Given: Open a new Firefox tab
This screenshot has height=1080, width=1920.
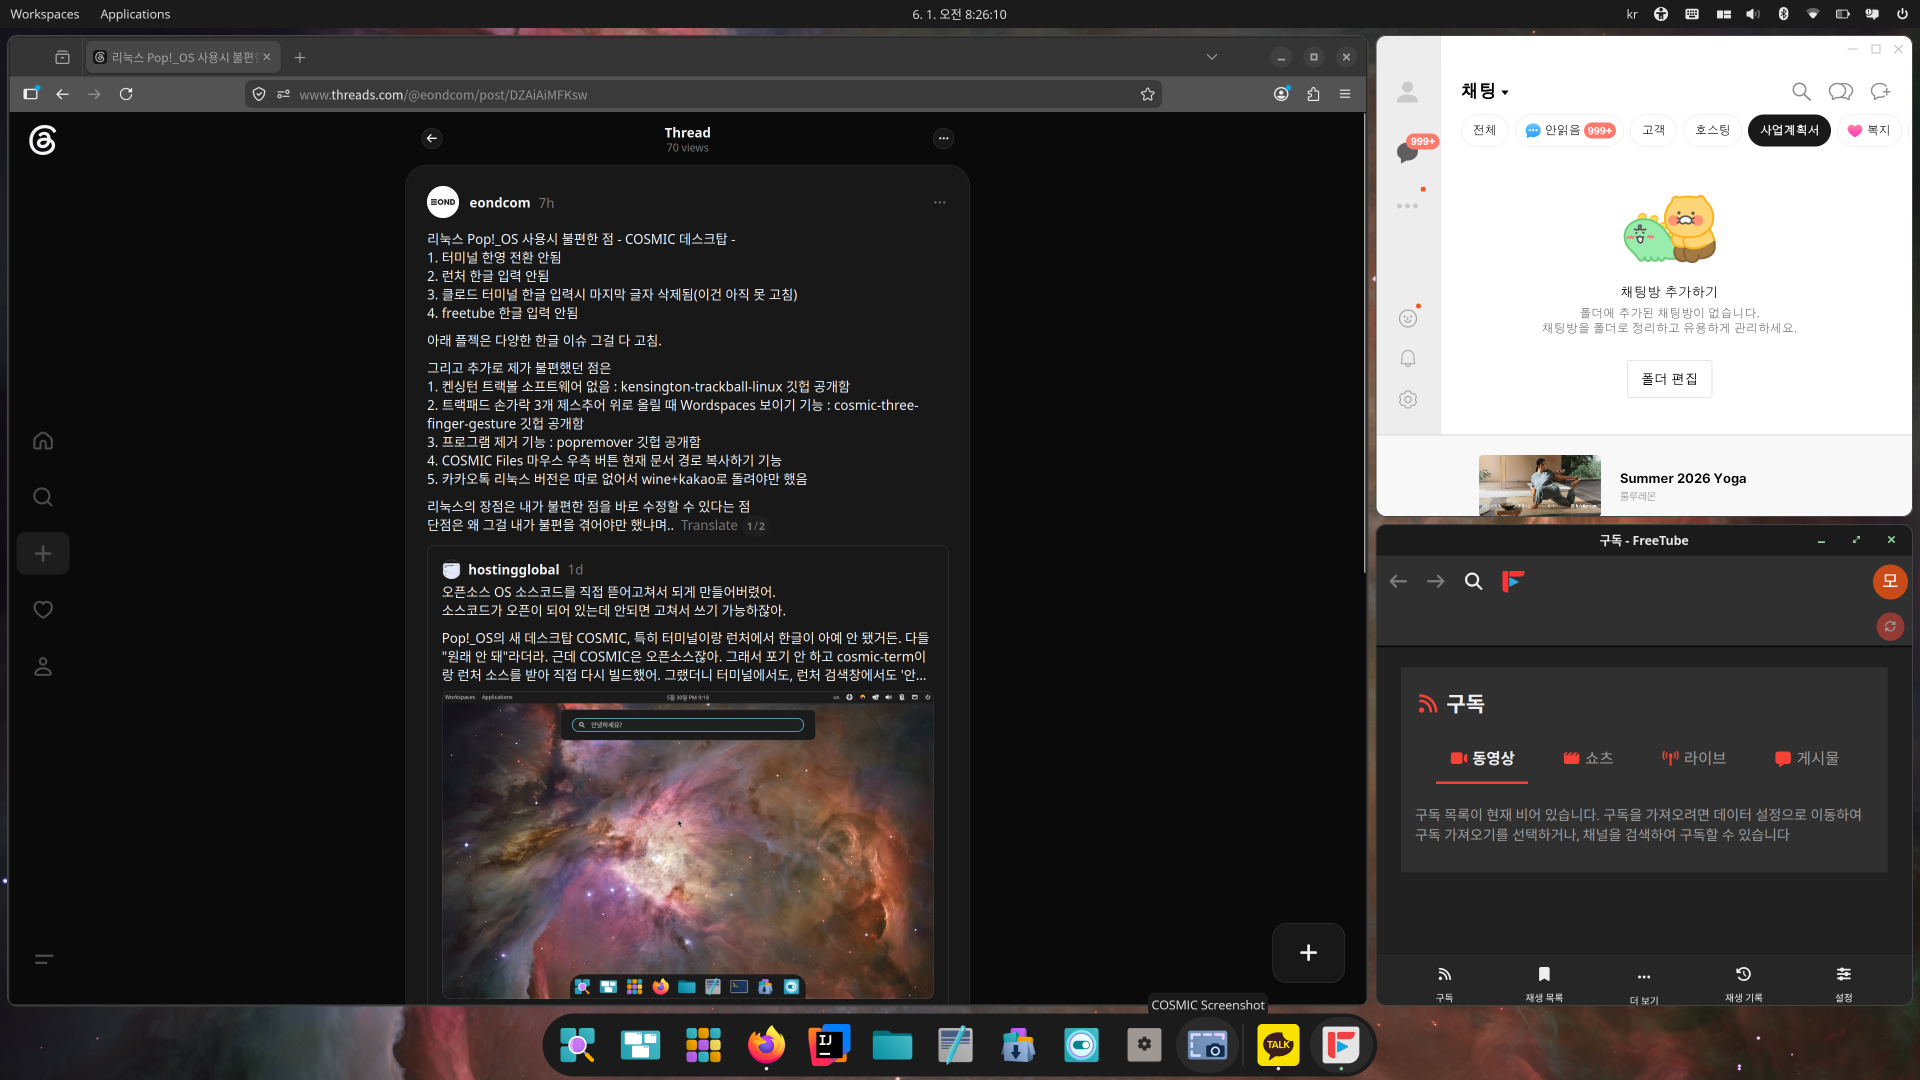Looking at the screenshot, I should tap(299, 57).
